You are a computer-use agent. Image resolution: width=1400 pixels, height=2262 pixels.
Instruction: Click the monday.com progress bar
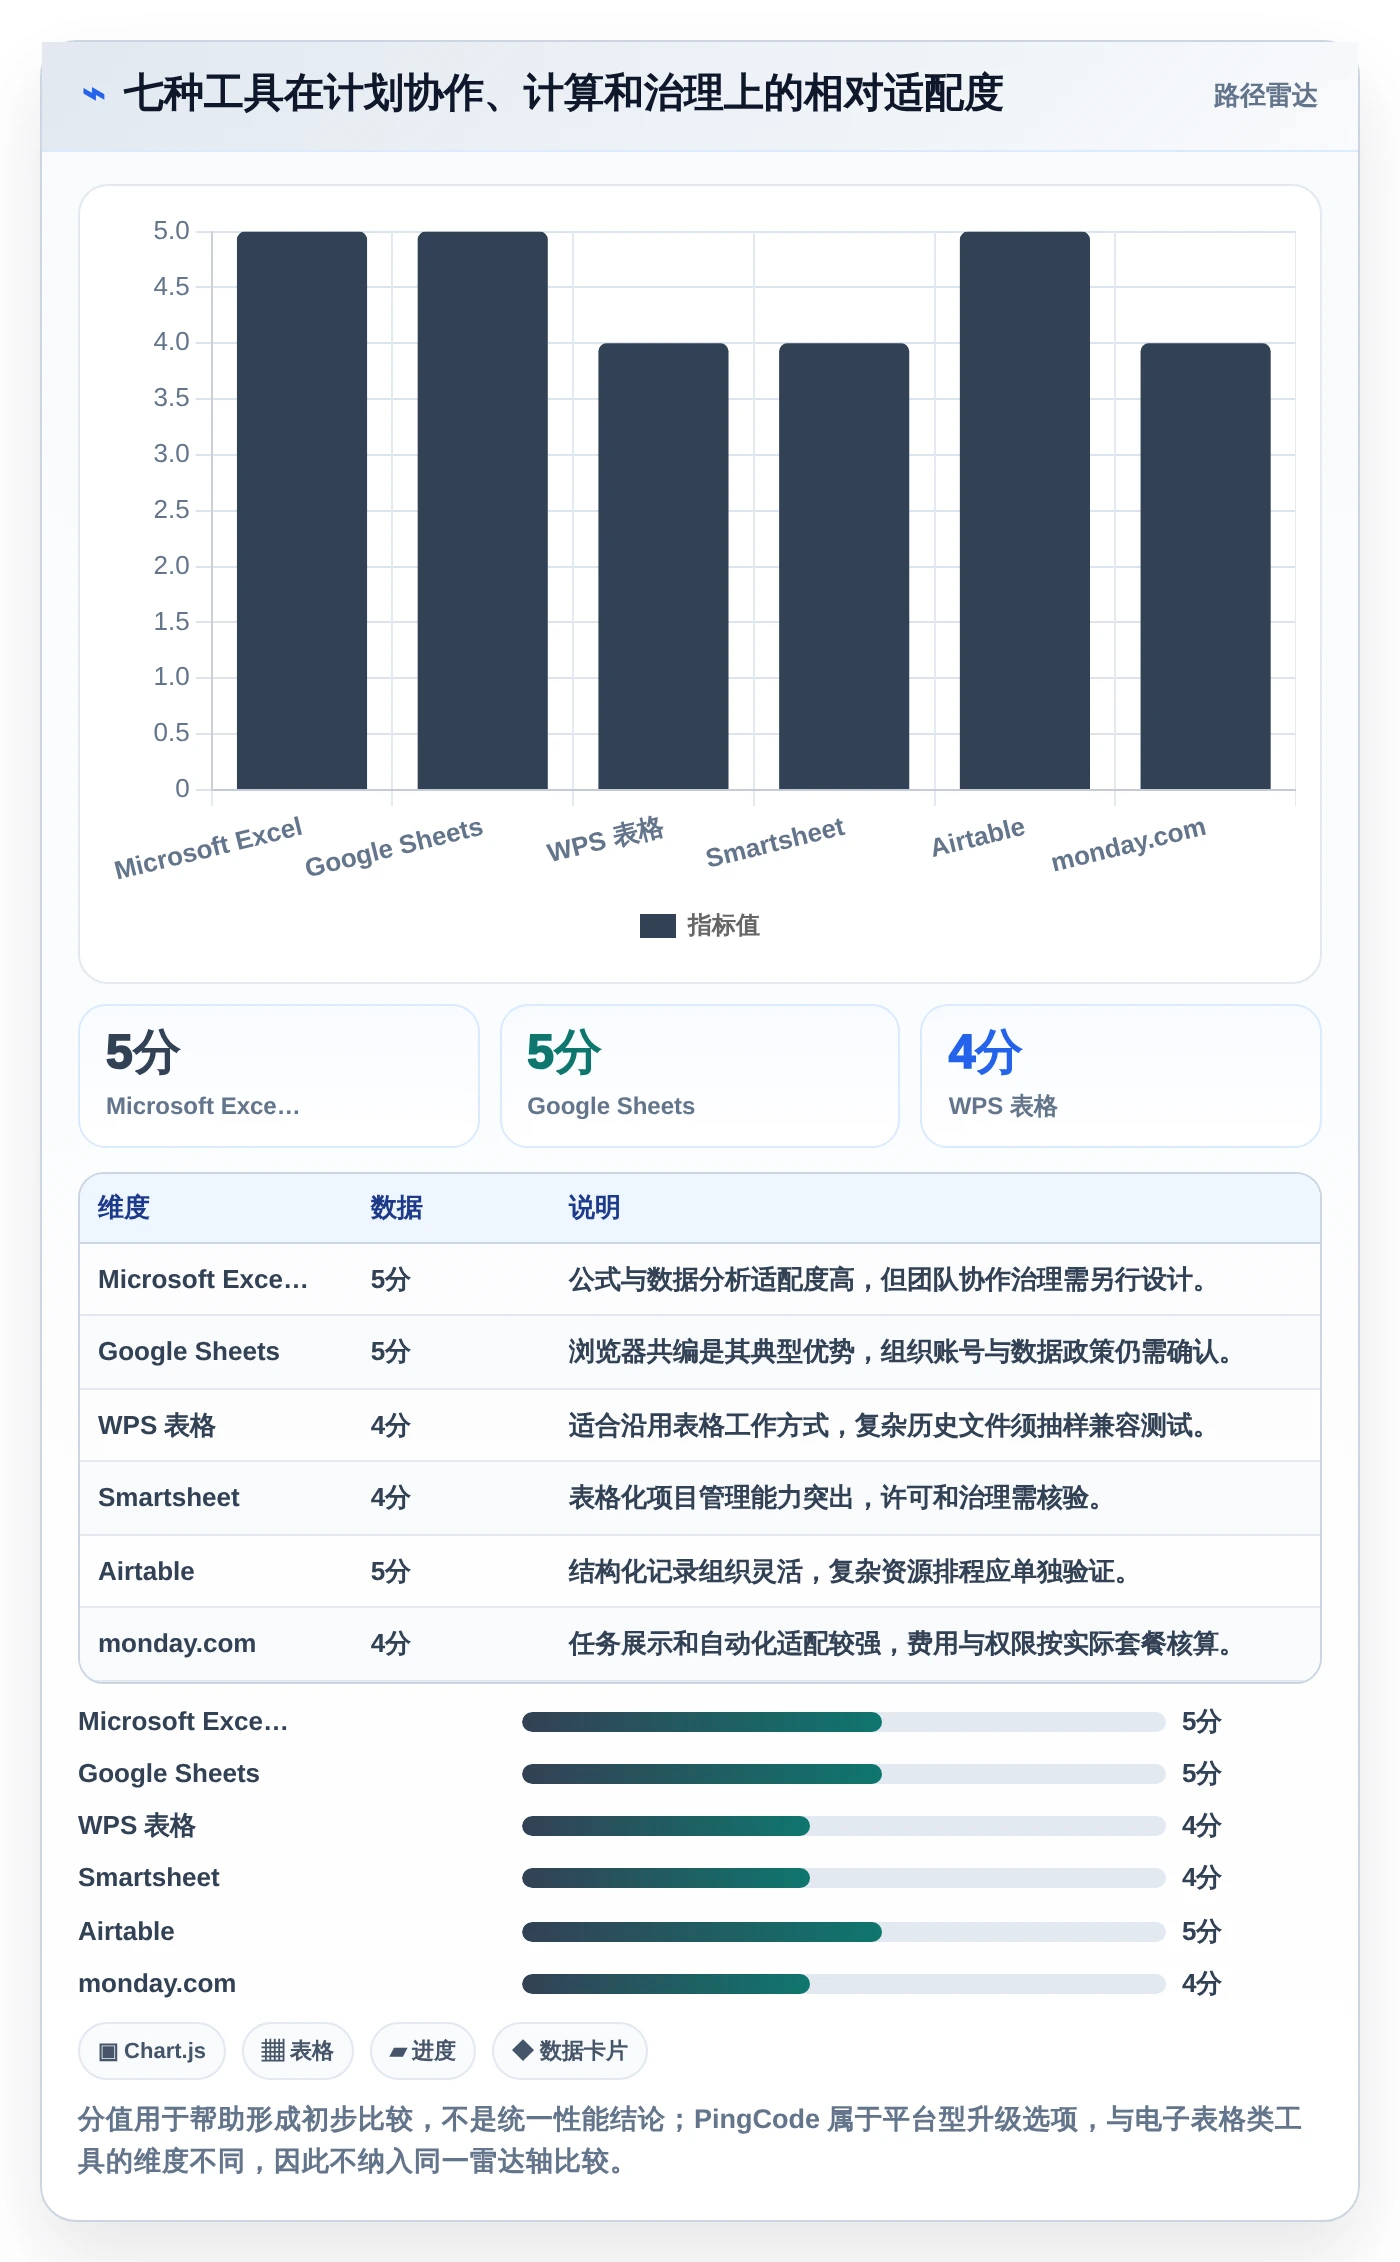tap(843, 1984)
